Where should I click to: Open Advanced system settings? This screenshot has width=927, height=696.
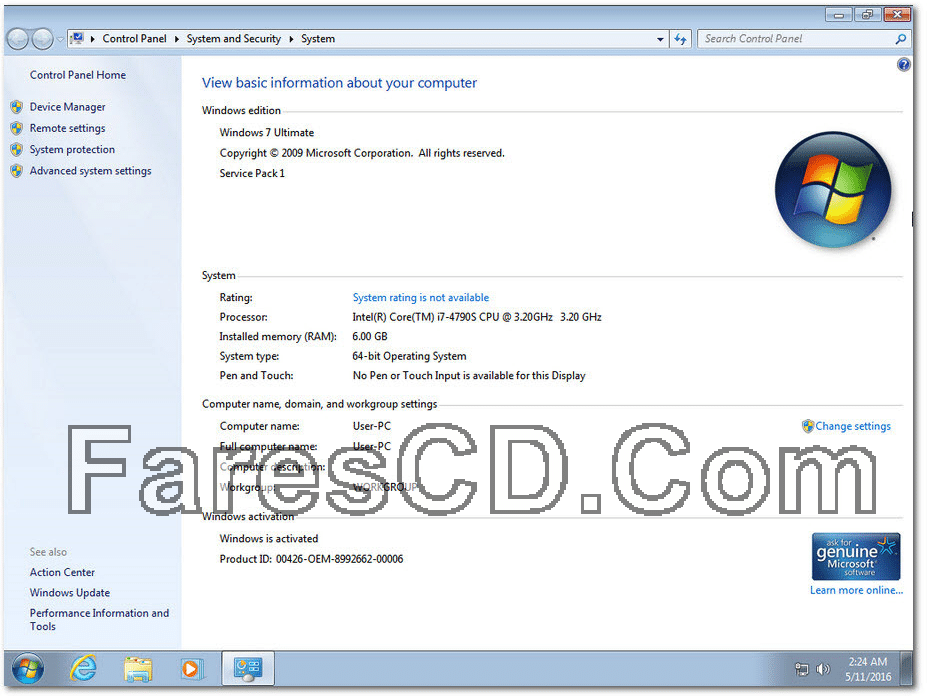pos(90,171)
